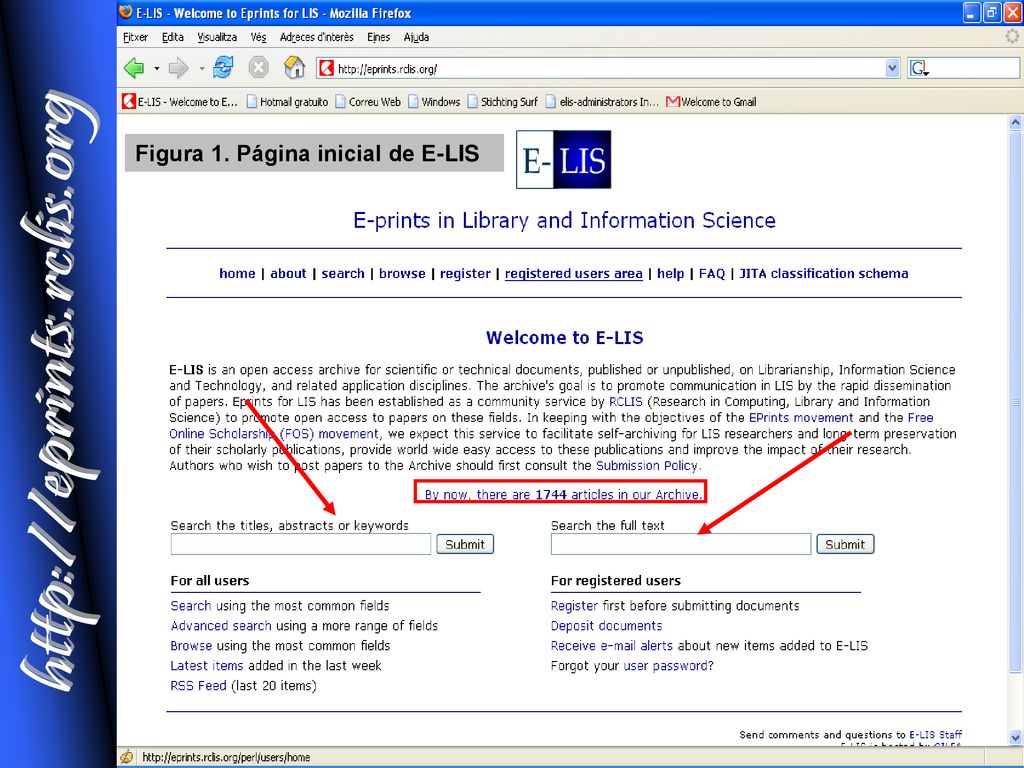
Task: Open the Stichting Surf bookmark
Action: (x=502, y=102)
